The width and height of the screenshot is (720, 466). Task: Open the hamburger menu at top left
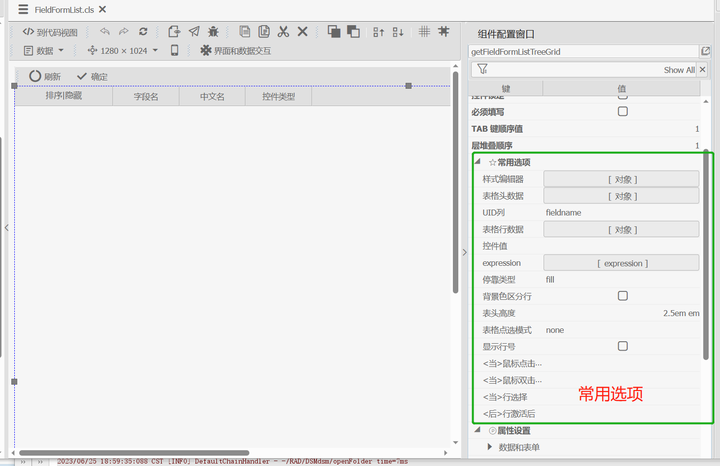(23, 9)
